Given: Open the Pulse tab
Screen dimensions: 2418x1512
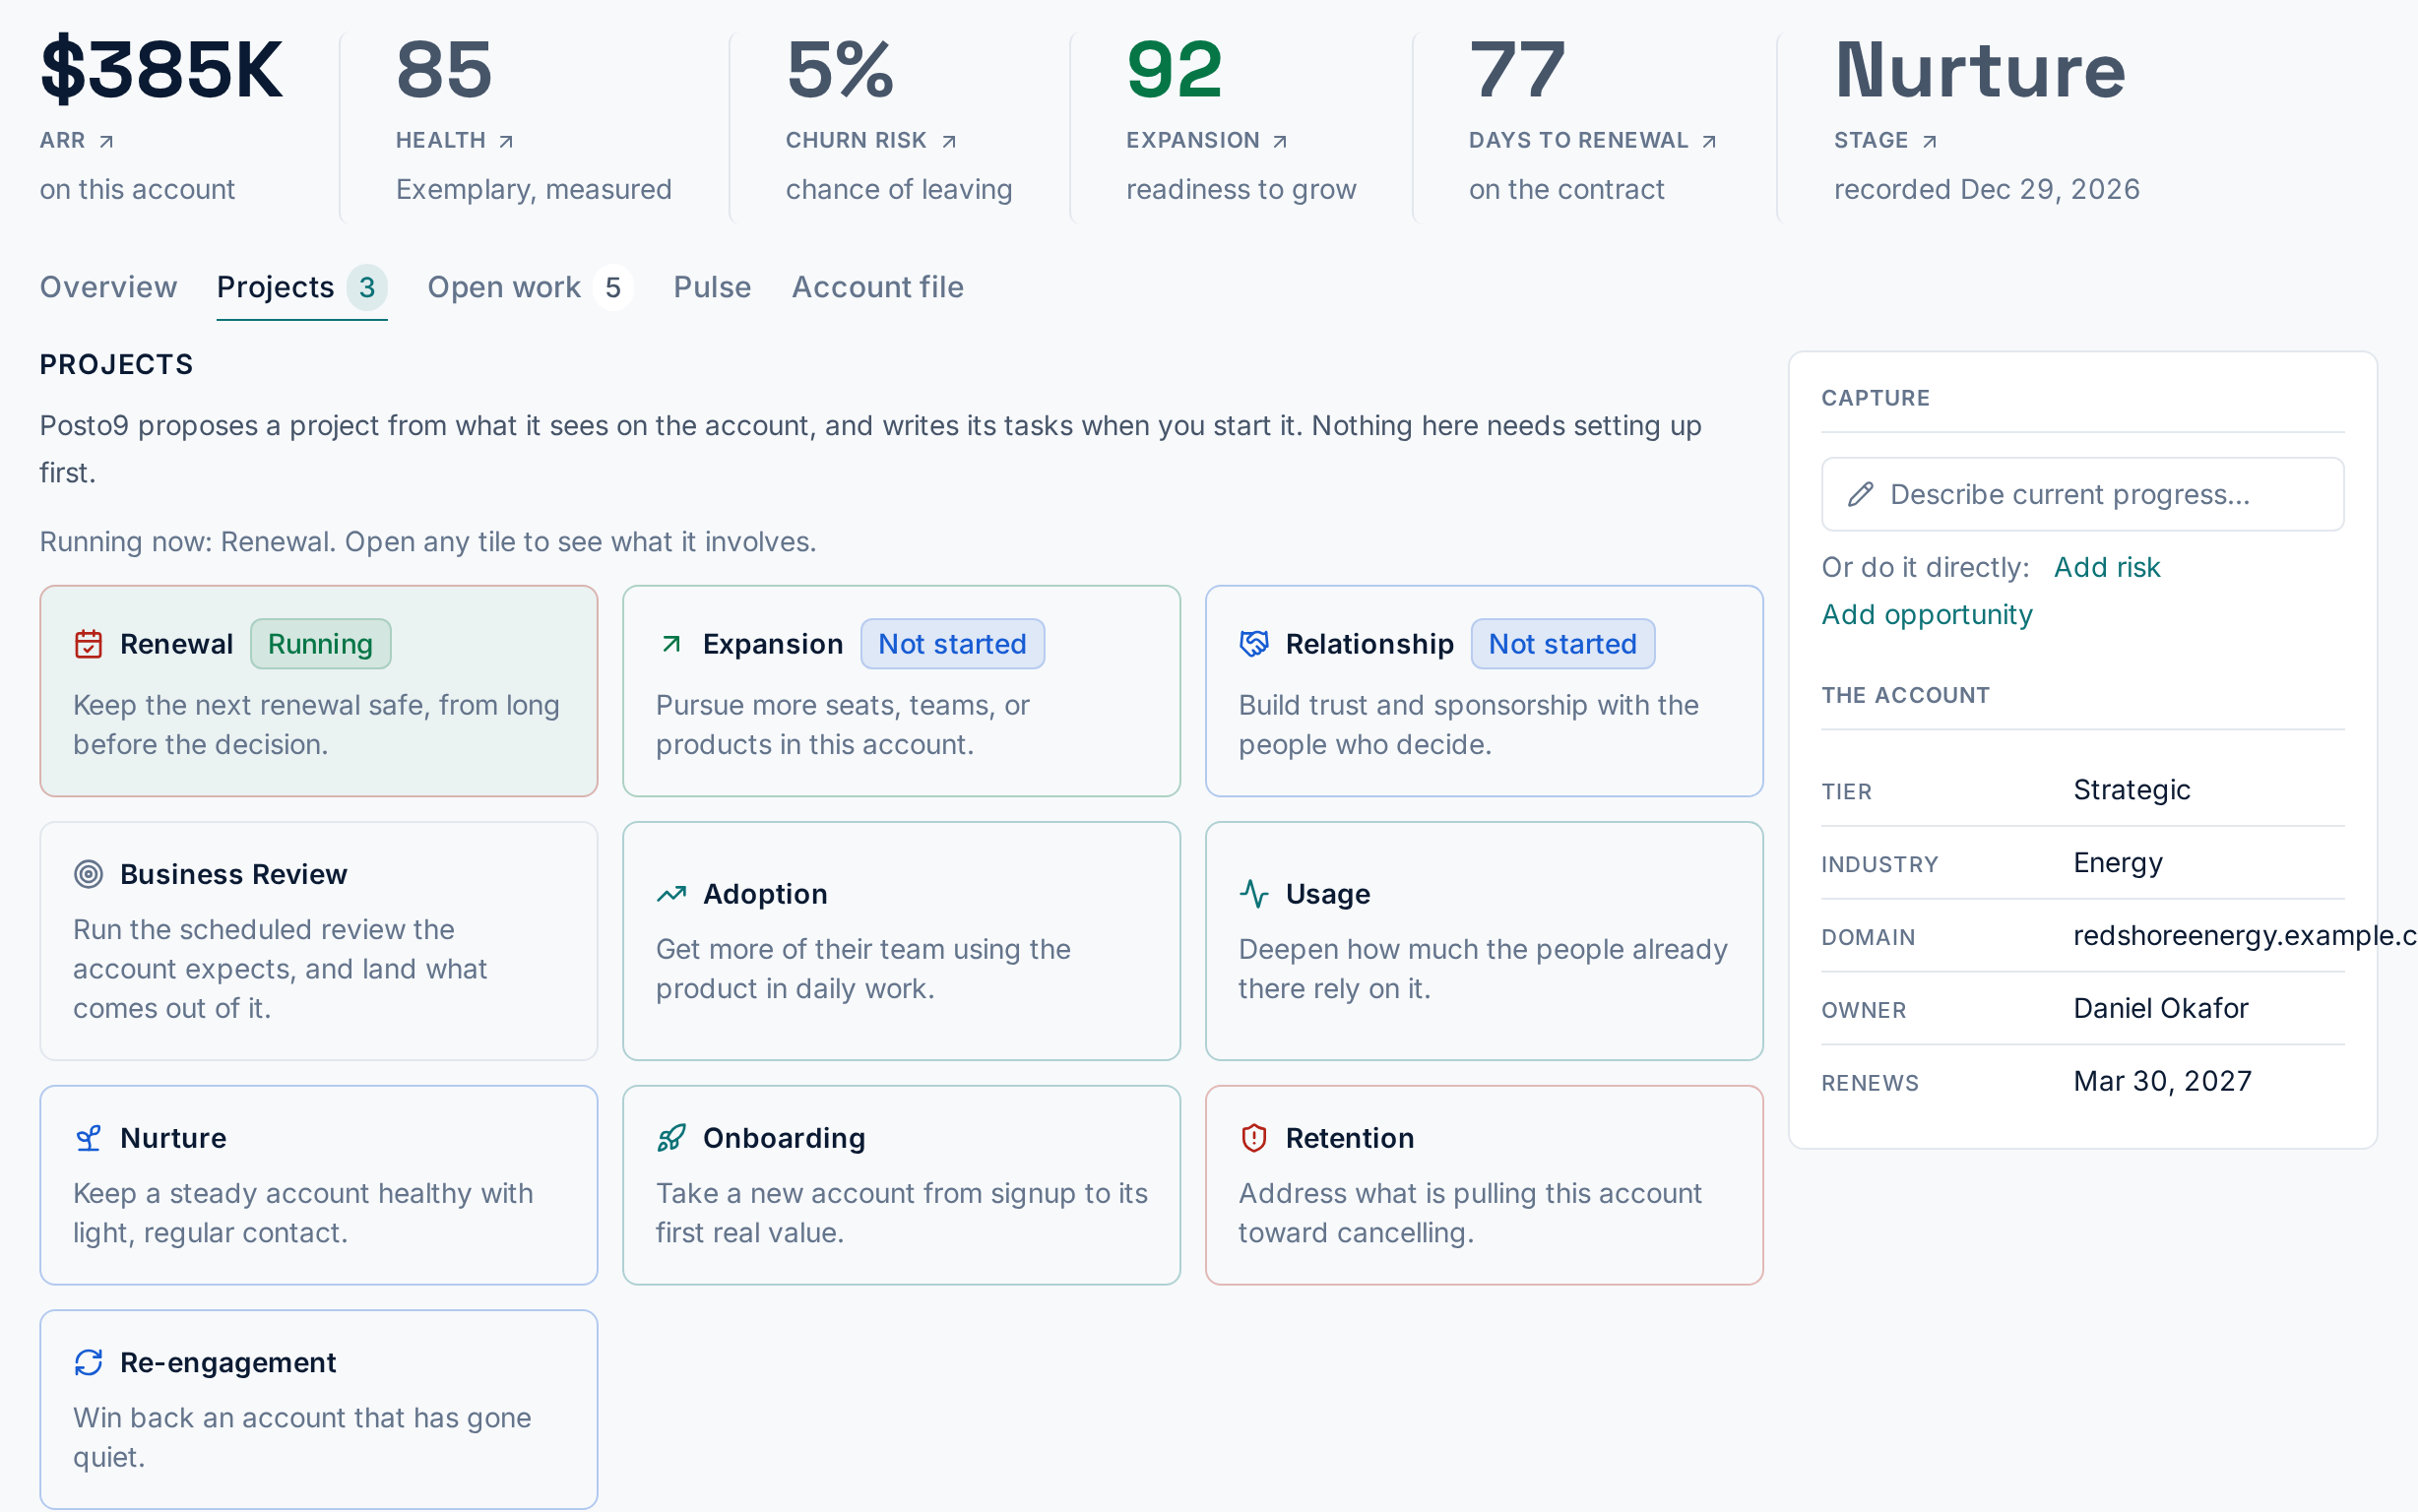Looking at the screenshot, I should tap(712, 287).
